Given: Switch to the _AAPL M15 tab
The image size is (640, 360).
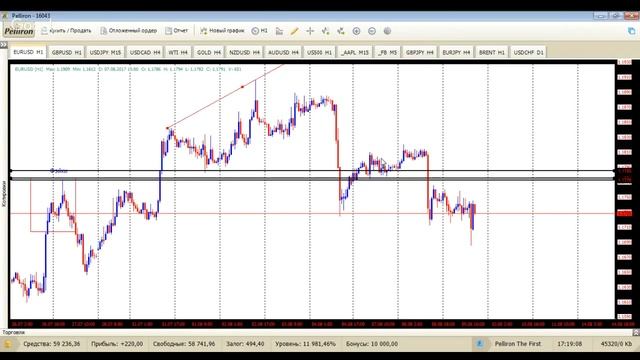Looking at the screenshot, I should coord(355,53).
